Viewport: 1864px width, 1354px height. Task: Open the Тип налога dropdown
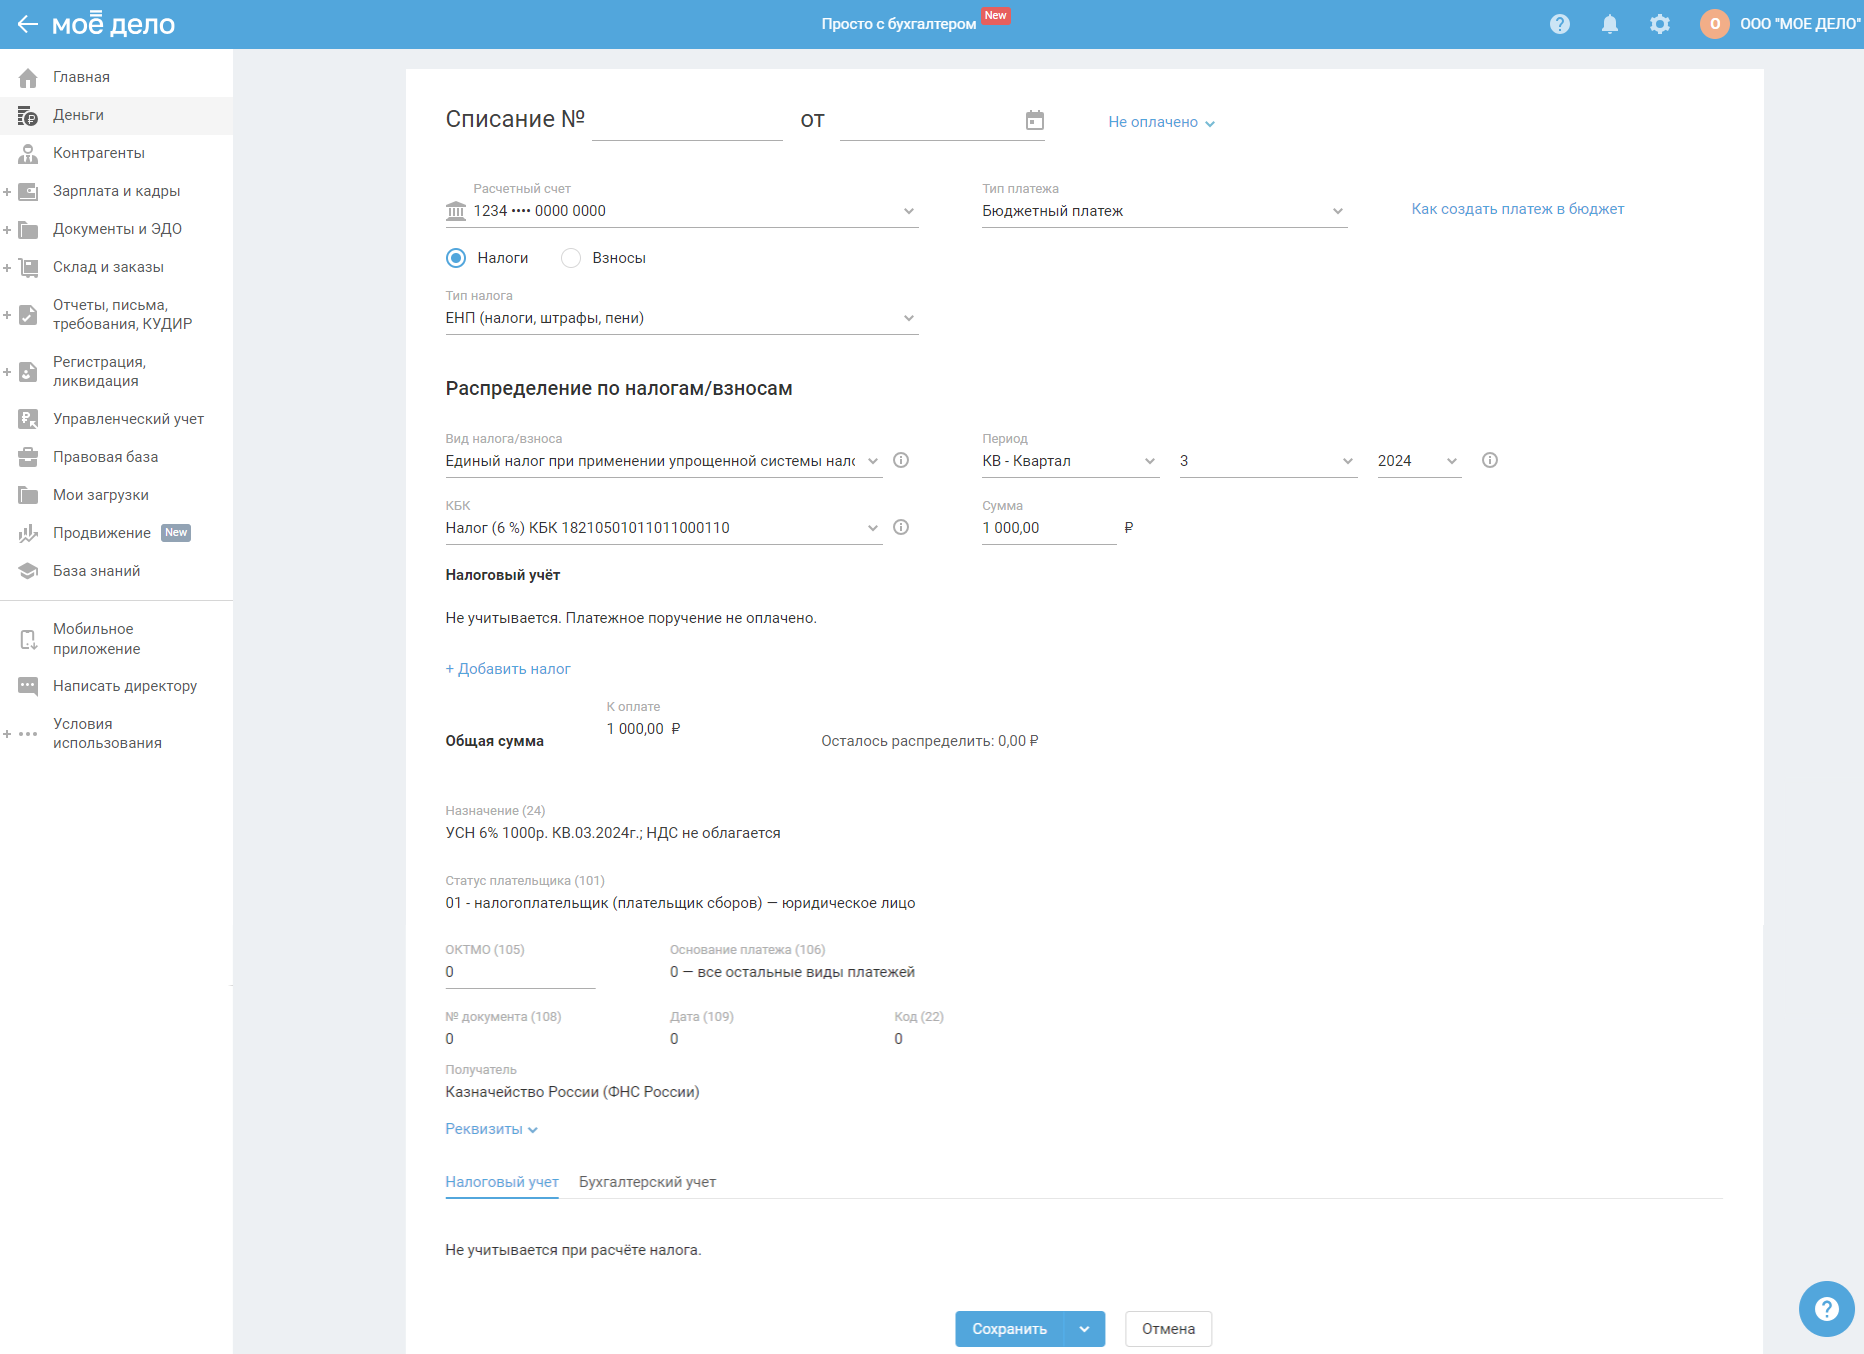(682, 318)
